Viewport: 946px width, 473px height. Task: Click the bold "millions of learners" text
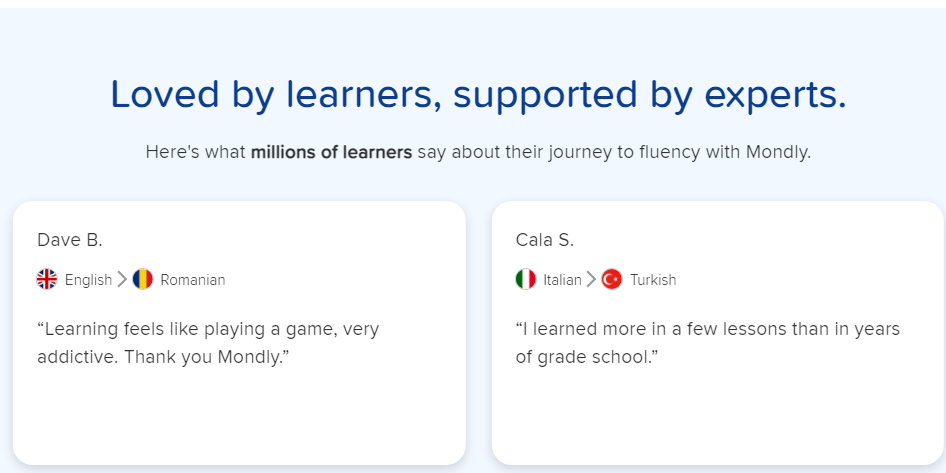coord(331,153)
